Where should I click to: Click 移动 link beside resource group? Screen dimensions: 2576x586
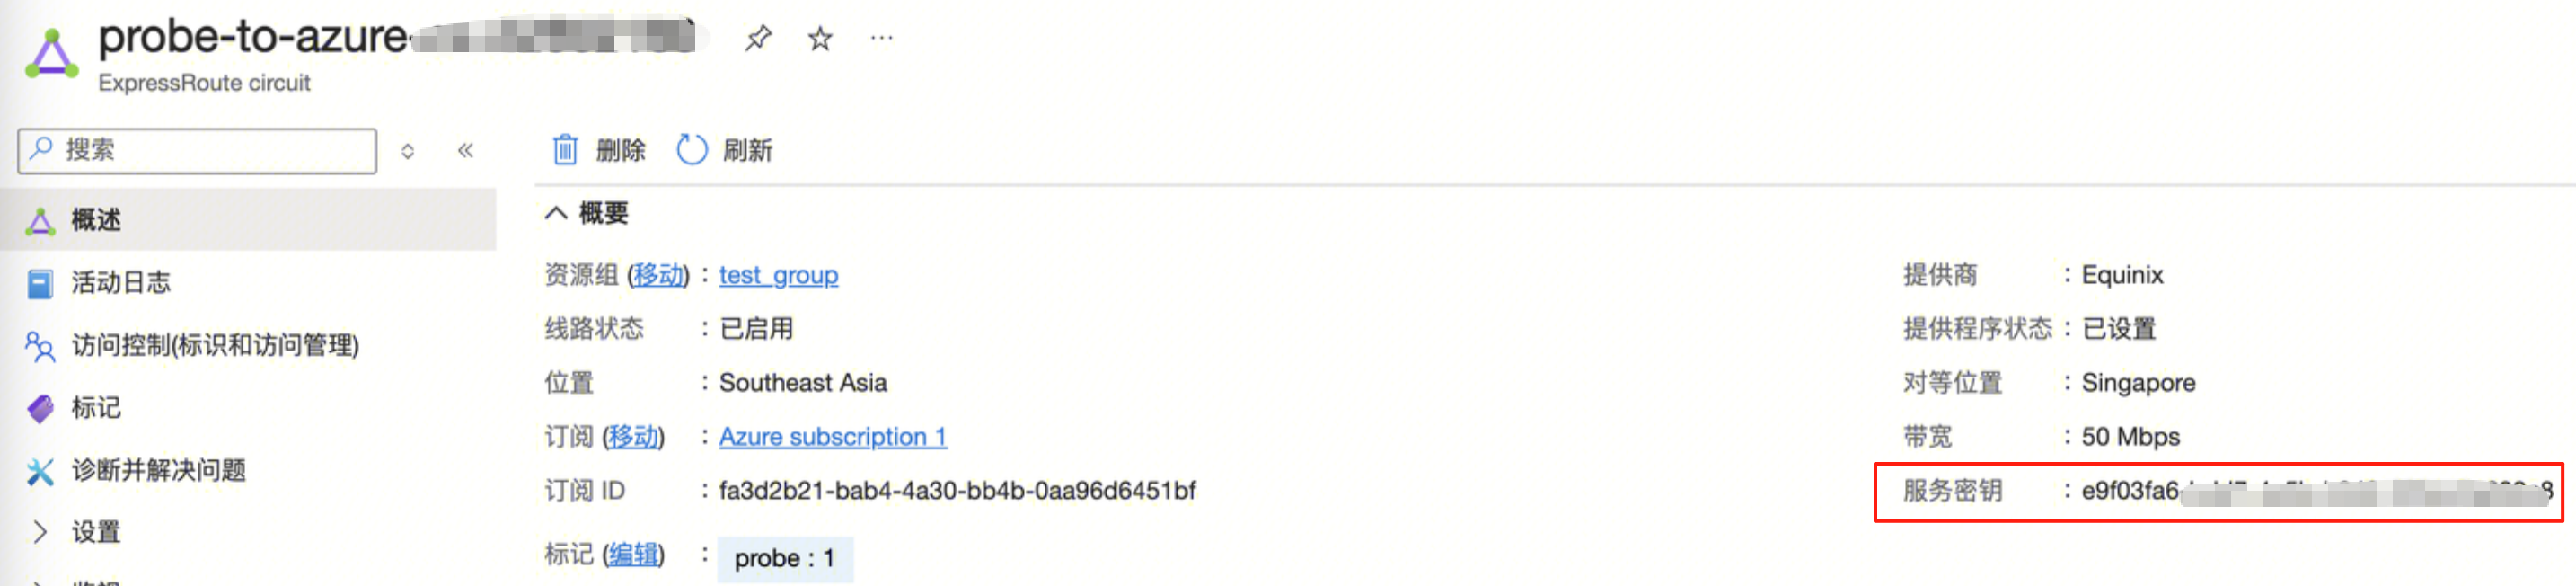pos(658,275)
